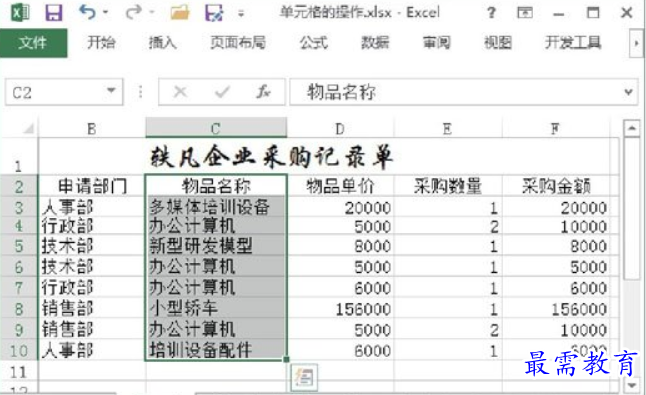
Task: Click the title cell 铁凡企业采购记录单
Action: click(x=272, y=157)
